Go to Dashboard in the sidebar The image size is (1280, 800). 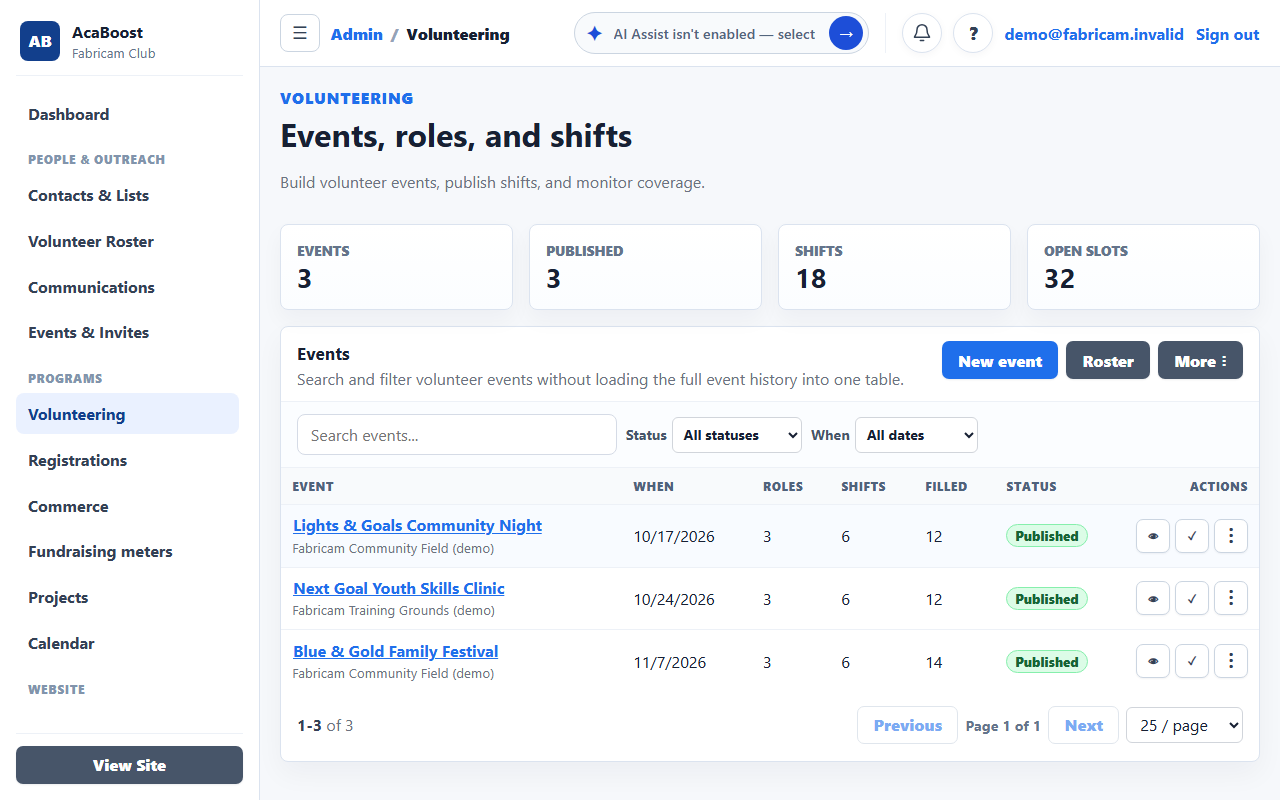pos(127,114)
